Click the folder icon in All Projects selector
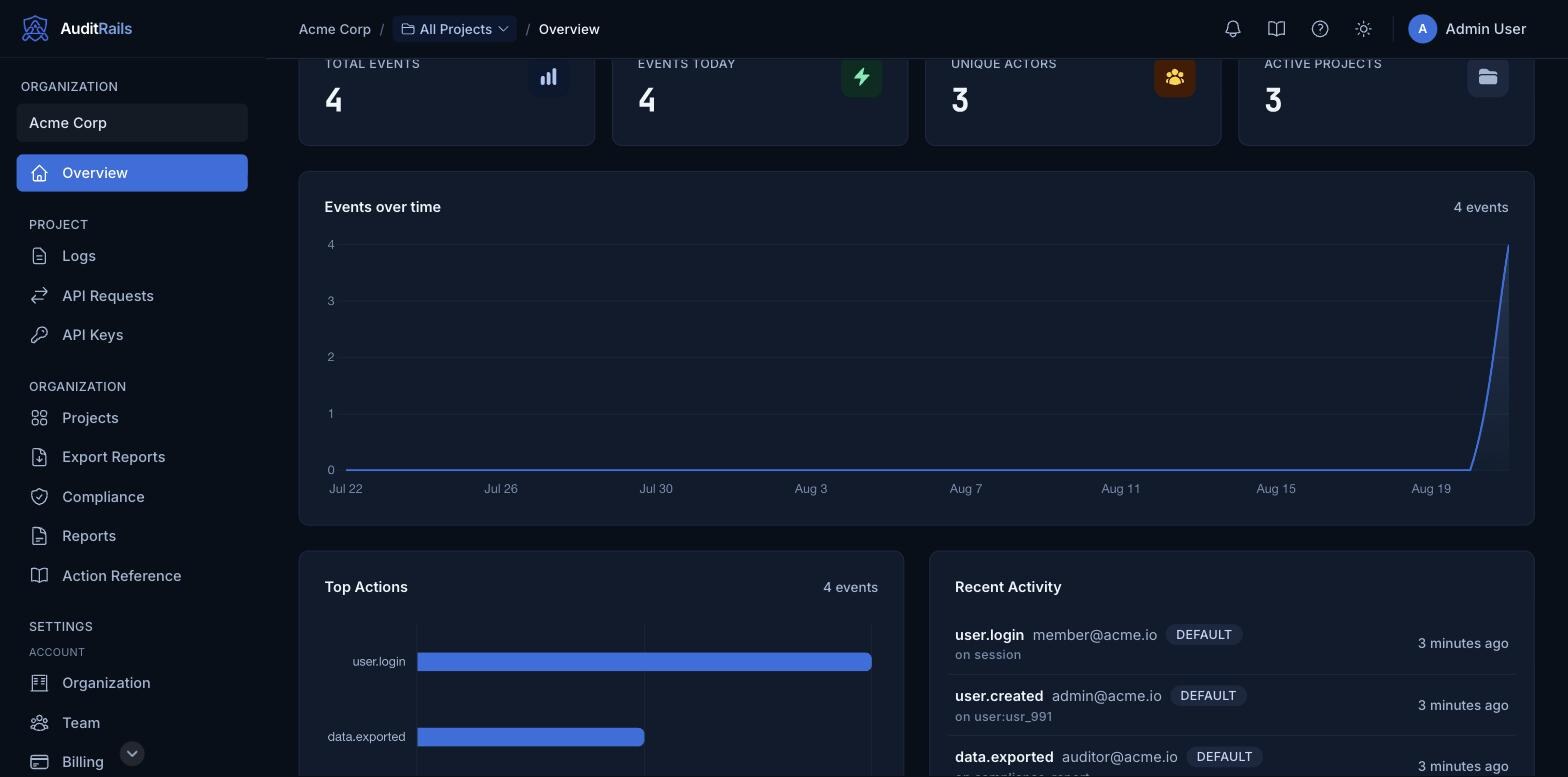The height and width of the screenshot is (777, 1568). (x=408, y=29)
